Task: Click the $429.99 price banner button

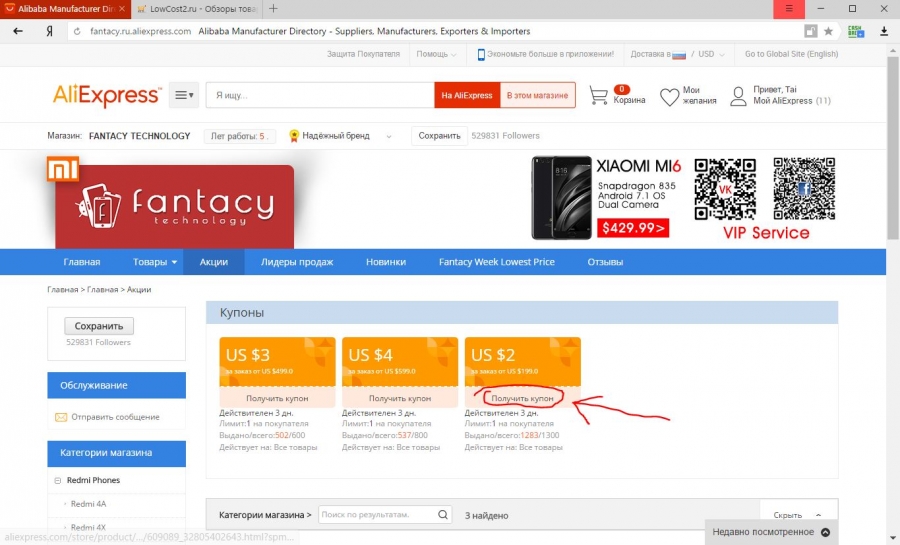Action: pyautogui.click(x=633, y=228)
